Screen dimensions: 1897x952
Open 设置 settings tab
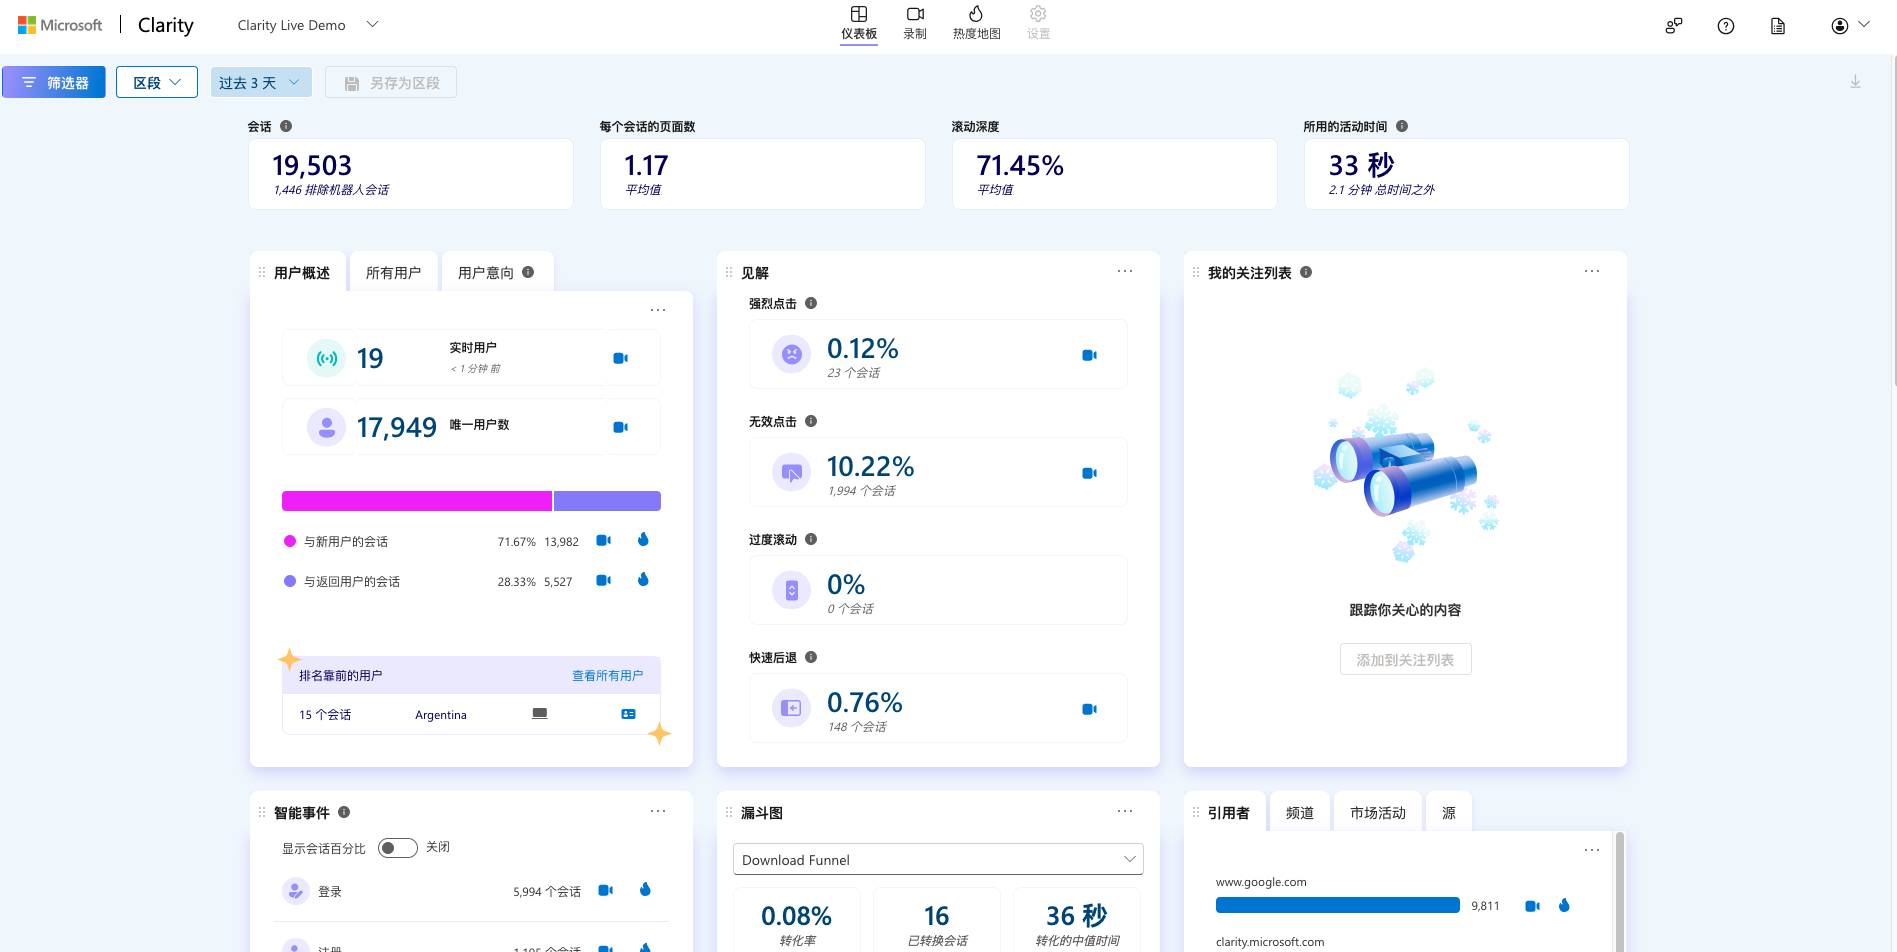(1038, 23)
